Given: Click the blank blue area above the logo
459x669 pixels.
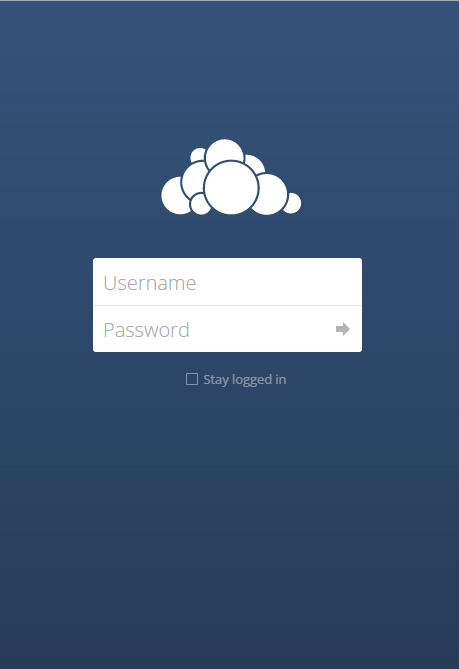Looking at the screenshot, I should (230, 68).
